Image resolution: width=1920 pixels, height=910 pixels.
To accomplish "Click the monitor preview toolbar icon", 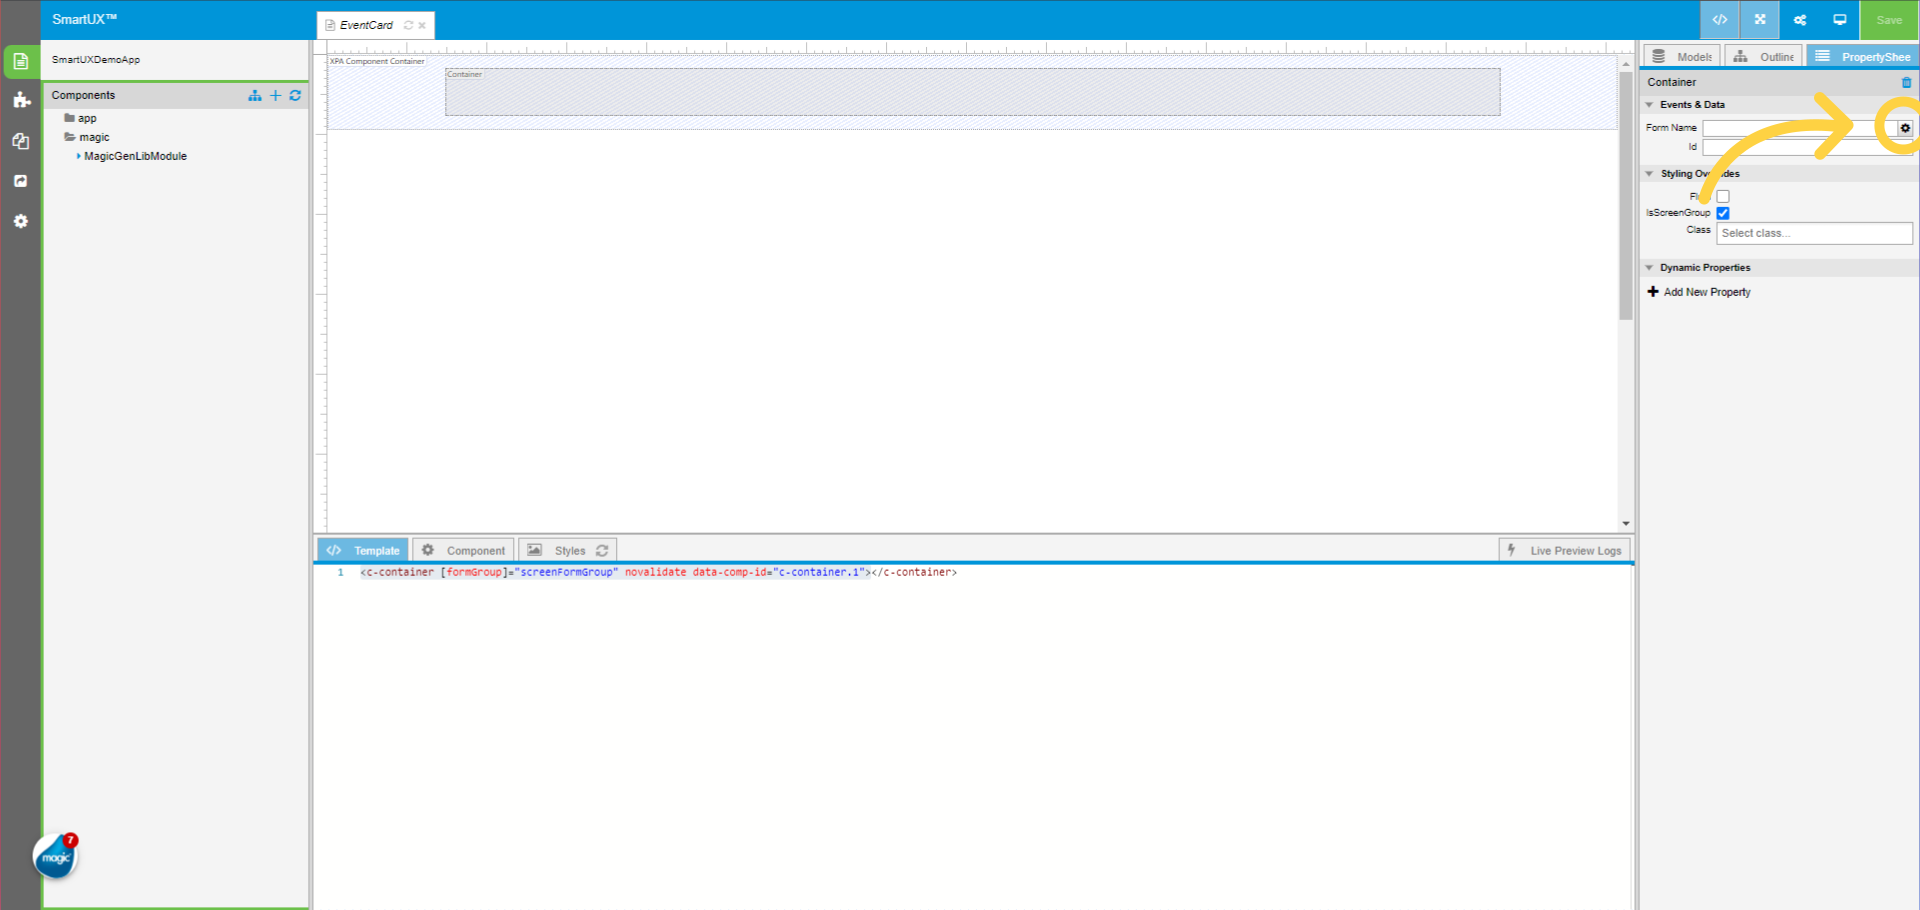I will (1840, 20).
